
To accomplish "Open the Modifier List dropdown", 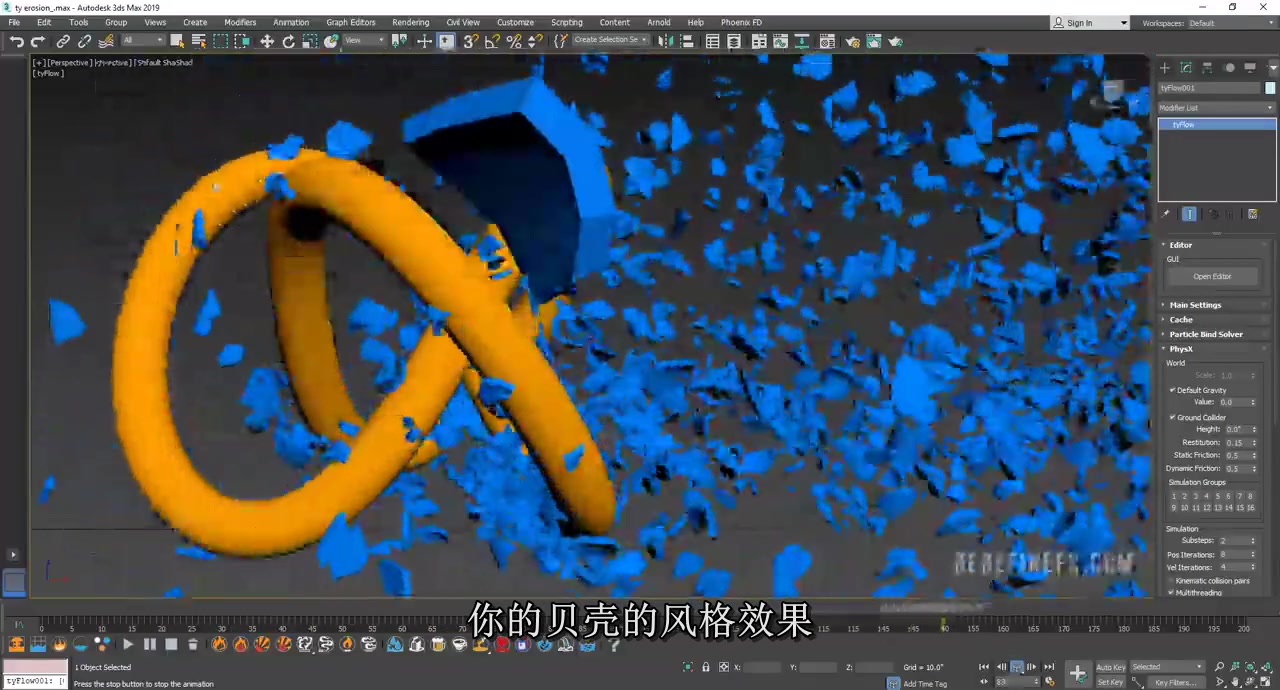I will tap(1215, 107).
